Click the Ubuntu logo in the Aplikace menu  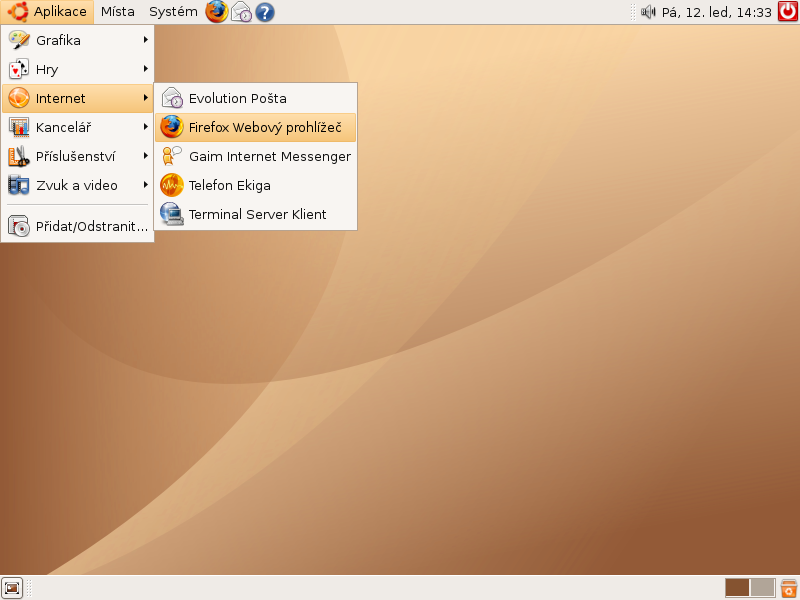[18, 11]
